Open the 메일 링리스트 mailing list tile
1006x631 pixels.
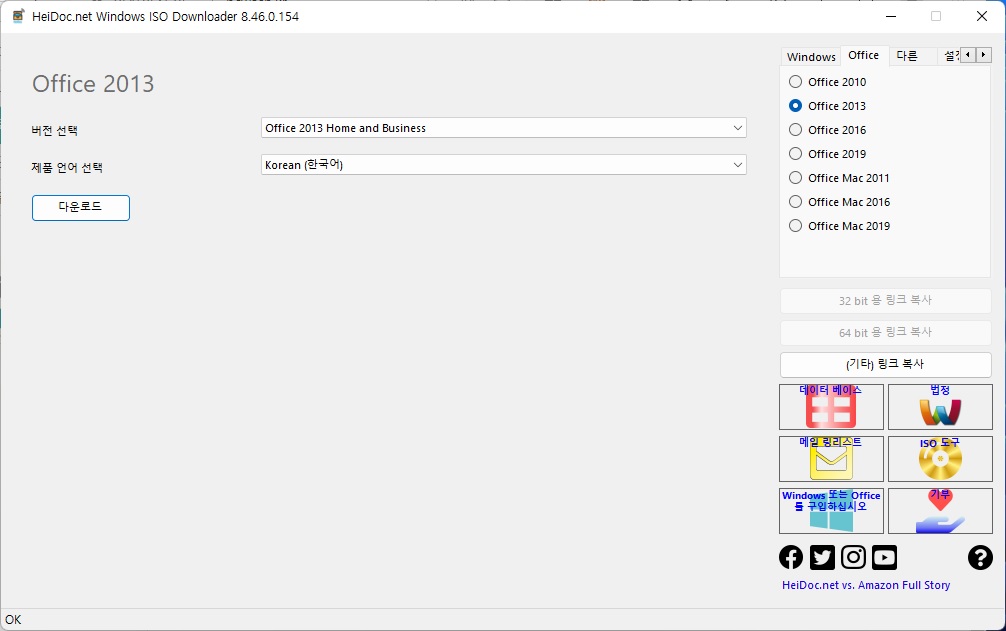pyautogui.click(x=831, y=459)
